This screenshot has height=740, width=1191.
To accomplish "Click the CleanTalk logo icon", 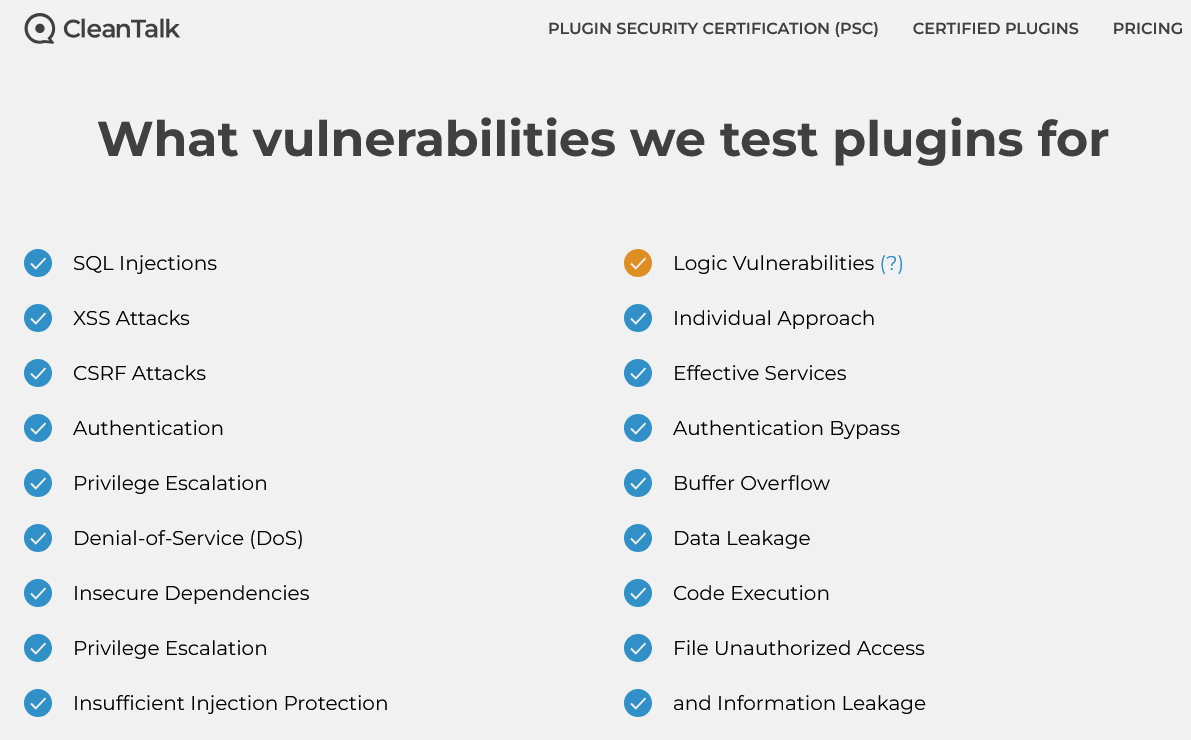I will click(x=39, y=29).
